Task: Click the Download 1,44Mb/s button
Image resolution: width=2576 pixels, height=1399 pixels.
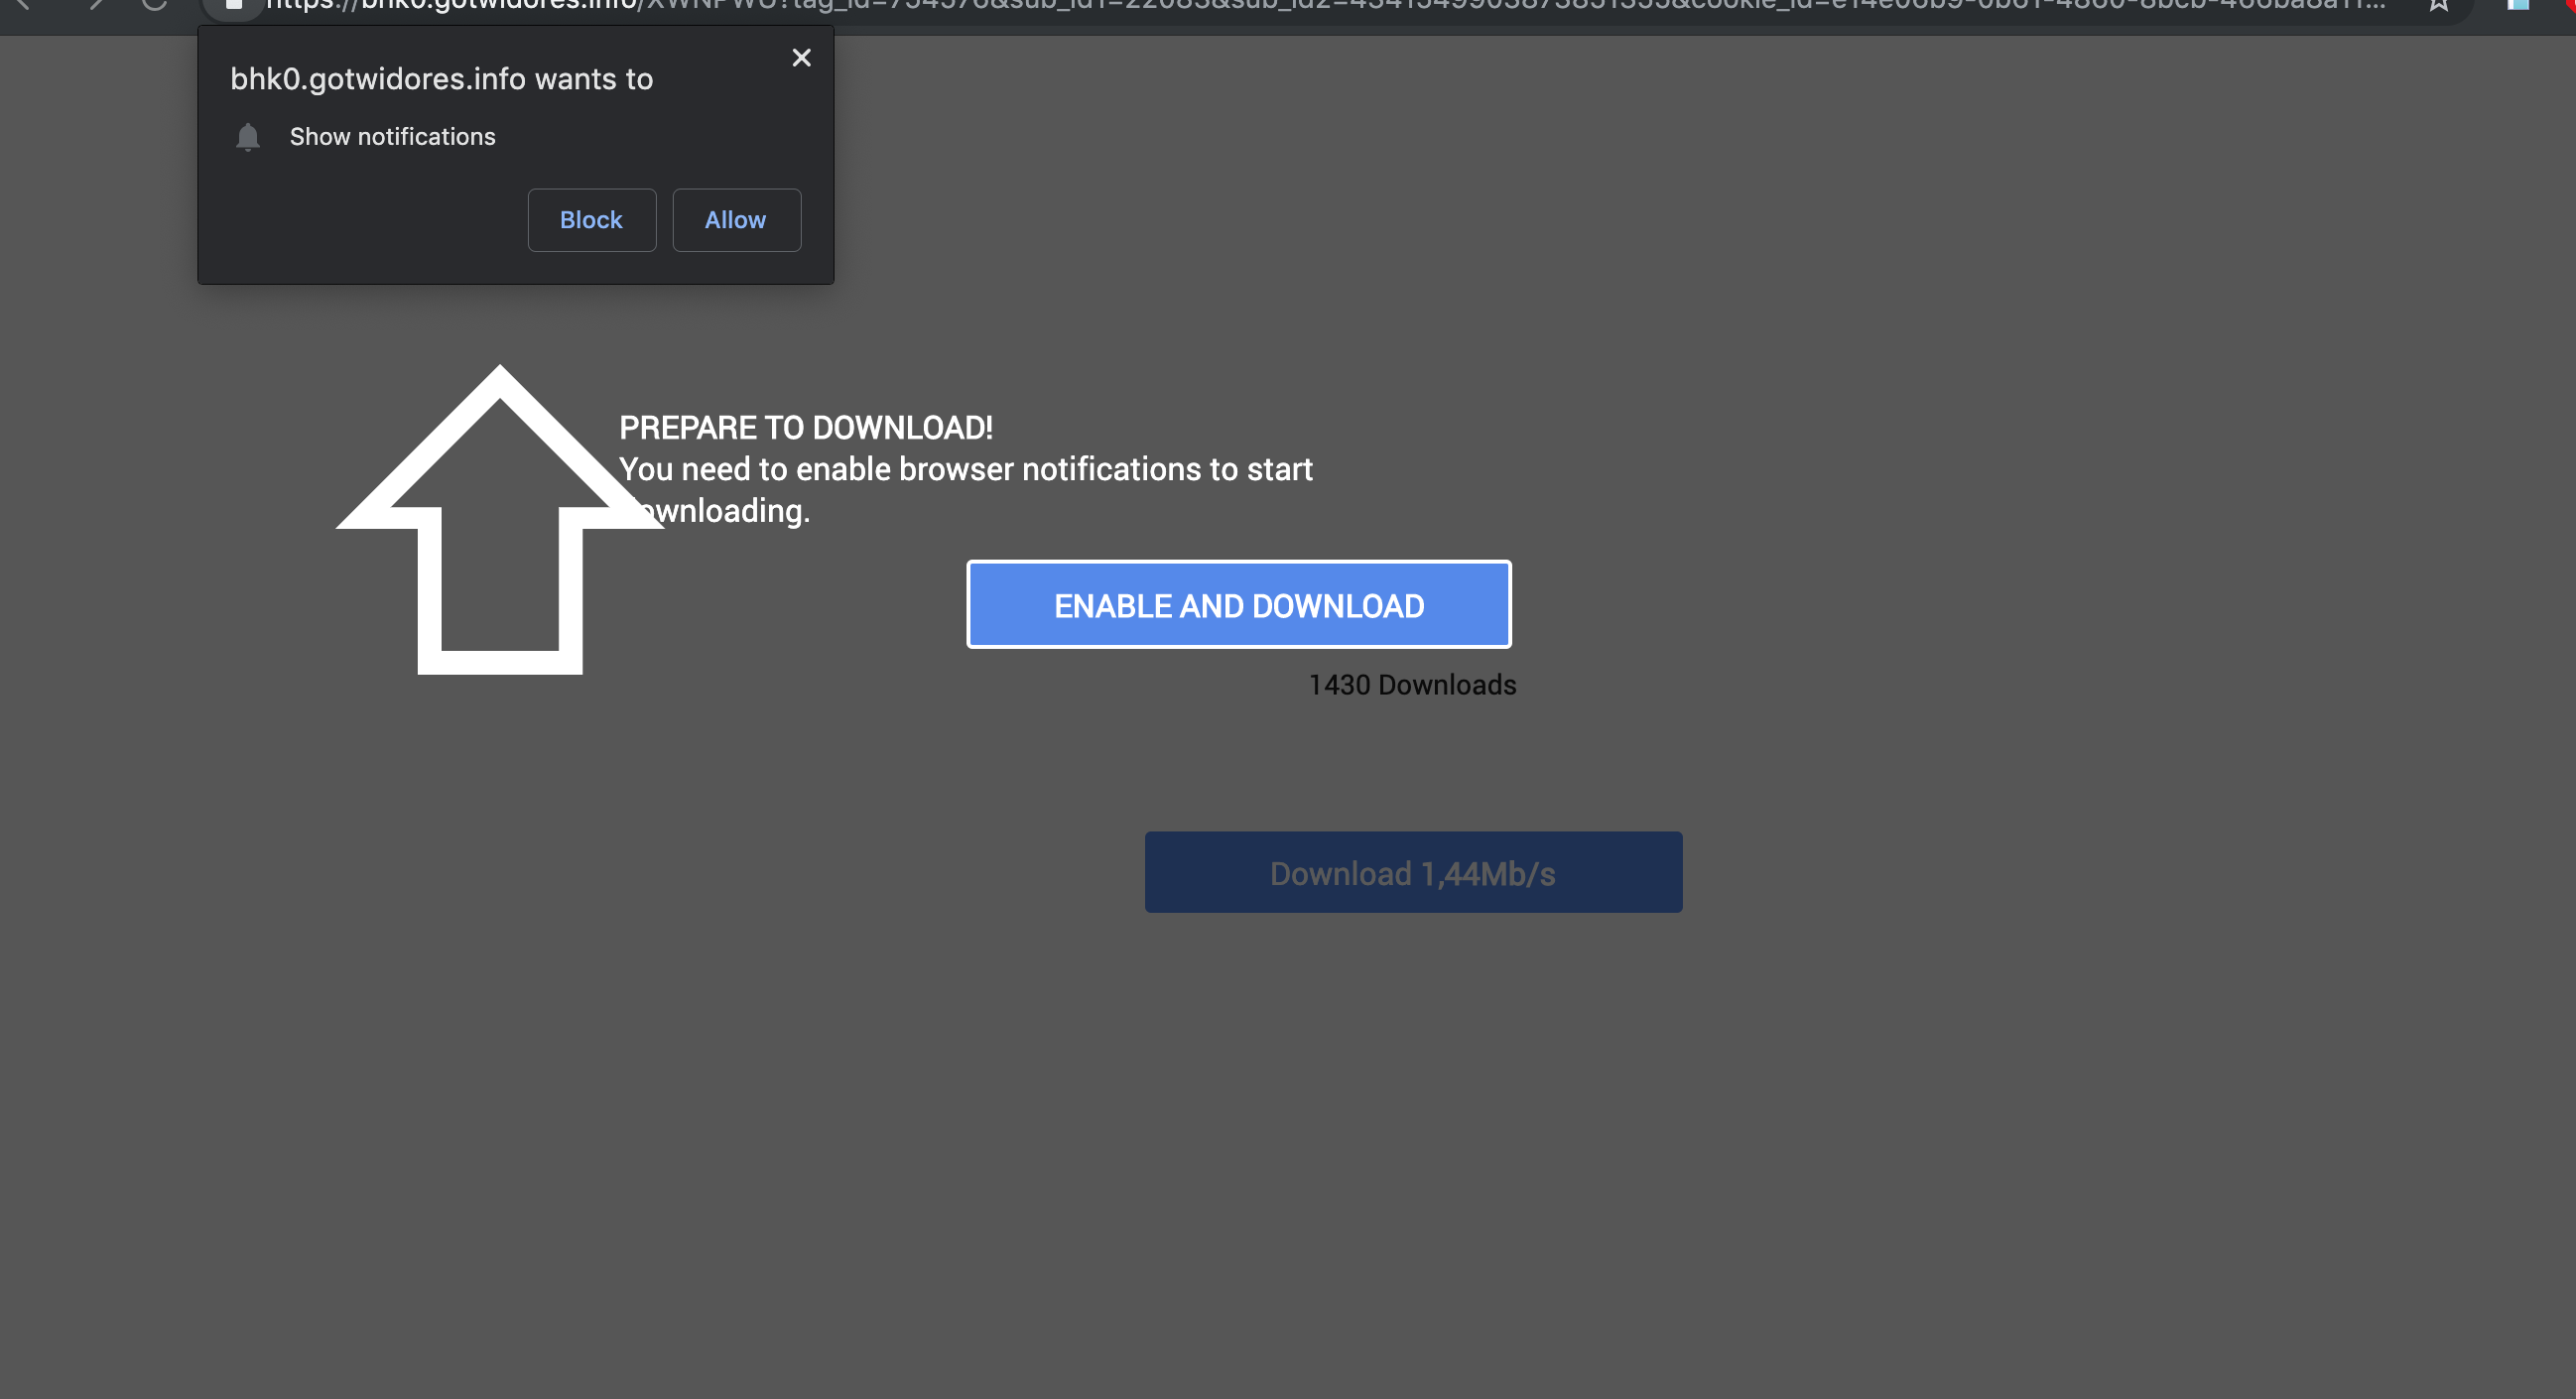Action: [x=1412, y=872]
